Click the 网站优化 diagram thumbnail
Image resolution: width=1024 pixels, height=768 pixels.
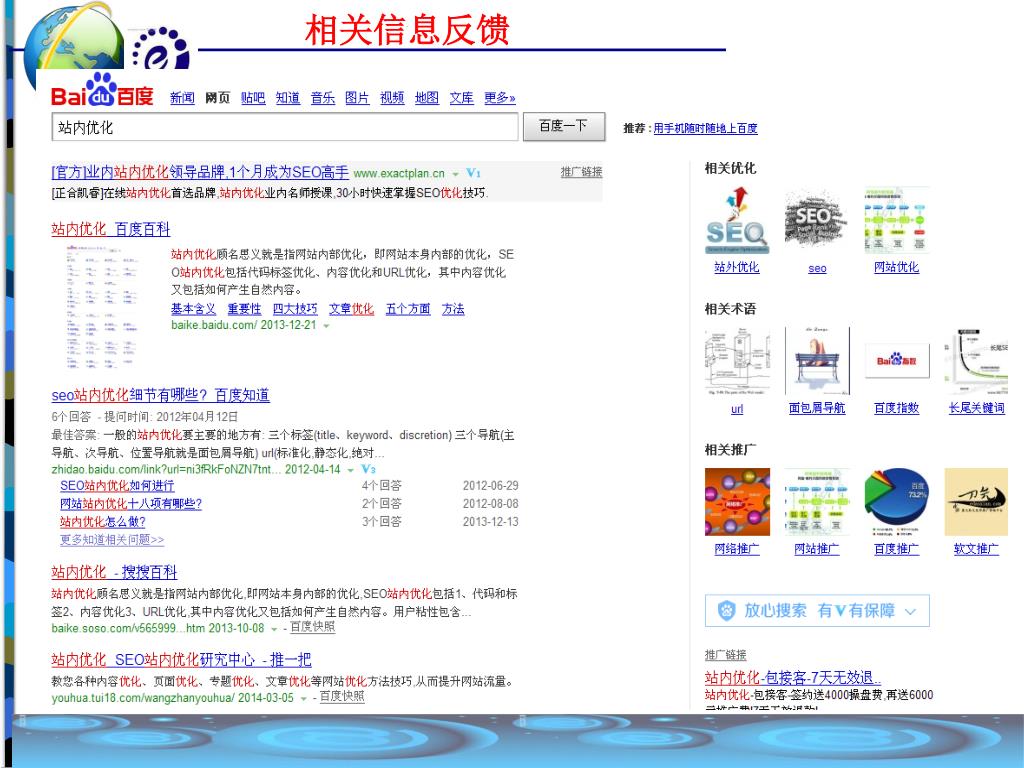point(897,221)
